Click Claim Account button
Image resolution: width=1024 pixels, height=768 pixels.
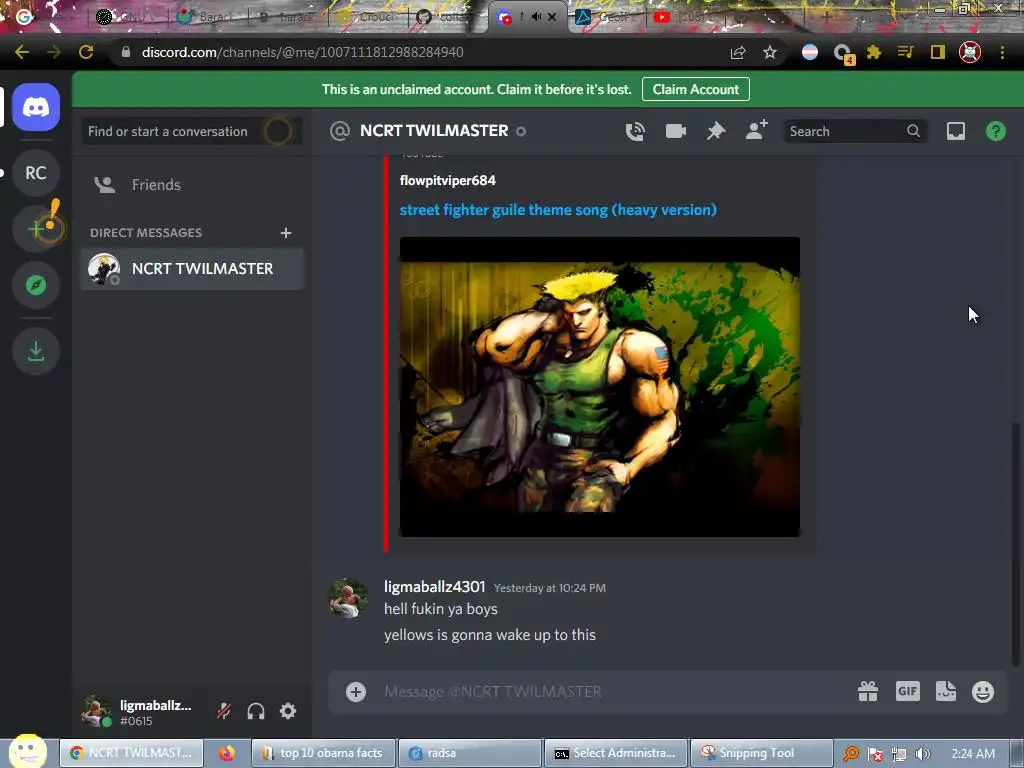(696, 89)
